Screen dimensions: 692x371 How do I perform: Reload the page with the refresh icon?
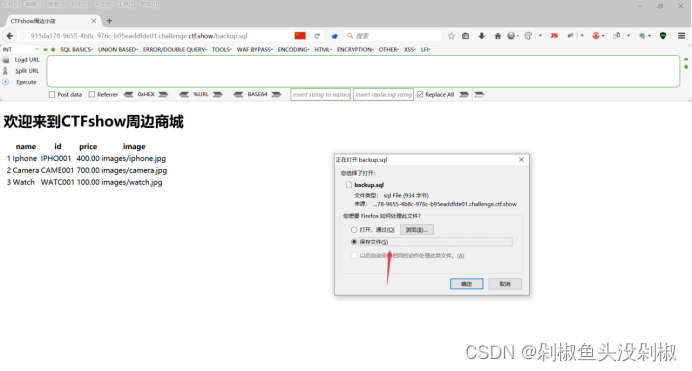coord(316,36)
